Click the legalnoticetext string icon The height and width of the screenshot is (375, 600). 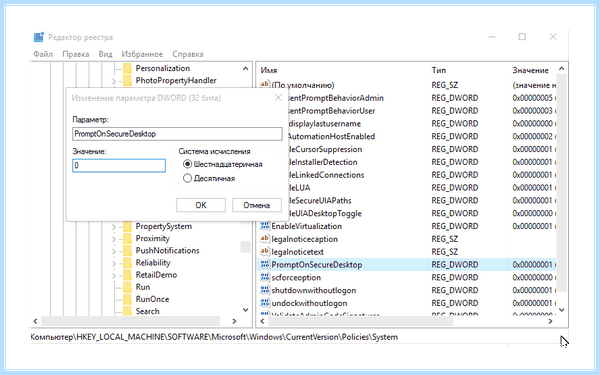click(264, 252)
